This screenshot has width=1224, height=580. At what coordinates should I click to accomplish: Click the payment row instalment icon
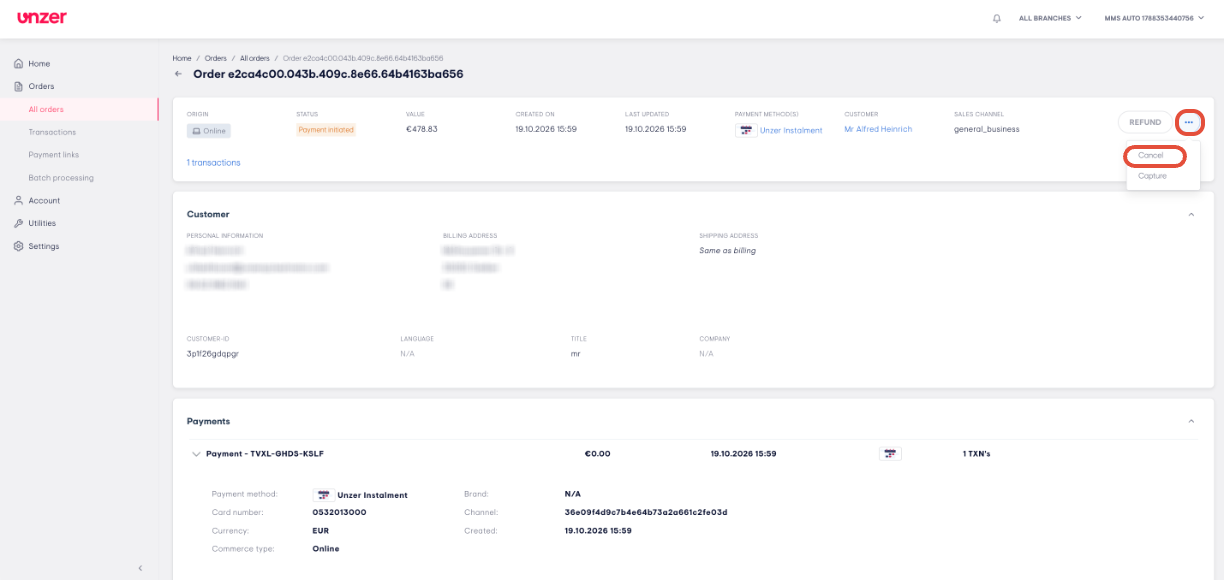[x=890, y=454]
